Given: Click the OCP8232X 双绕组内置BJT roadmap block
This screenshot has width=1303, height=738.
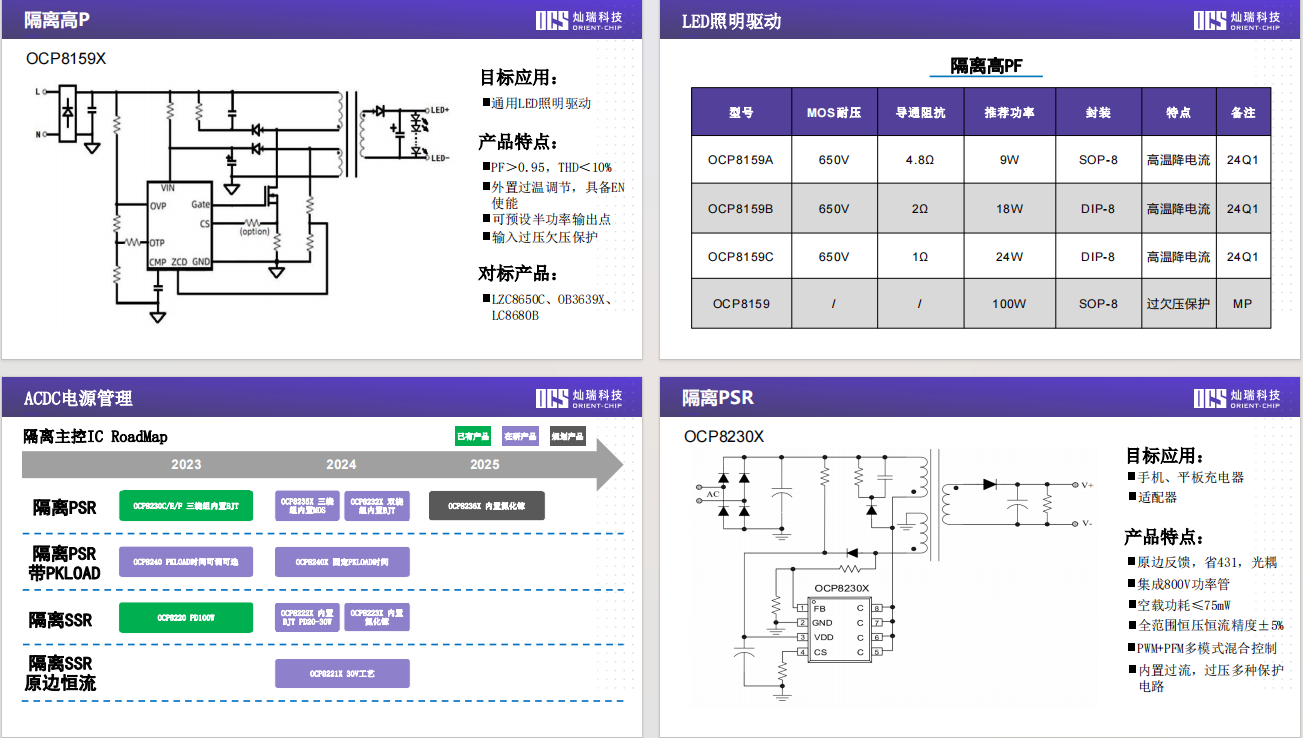Looking at the screenshot, I should pyautogui.click(x=377, y=506).
